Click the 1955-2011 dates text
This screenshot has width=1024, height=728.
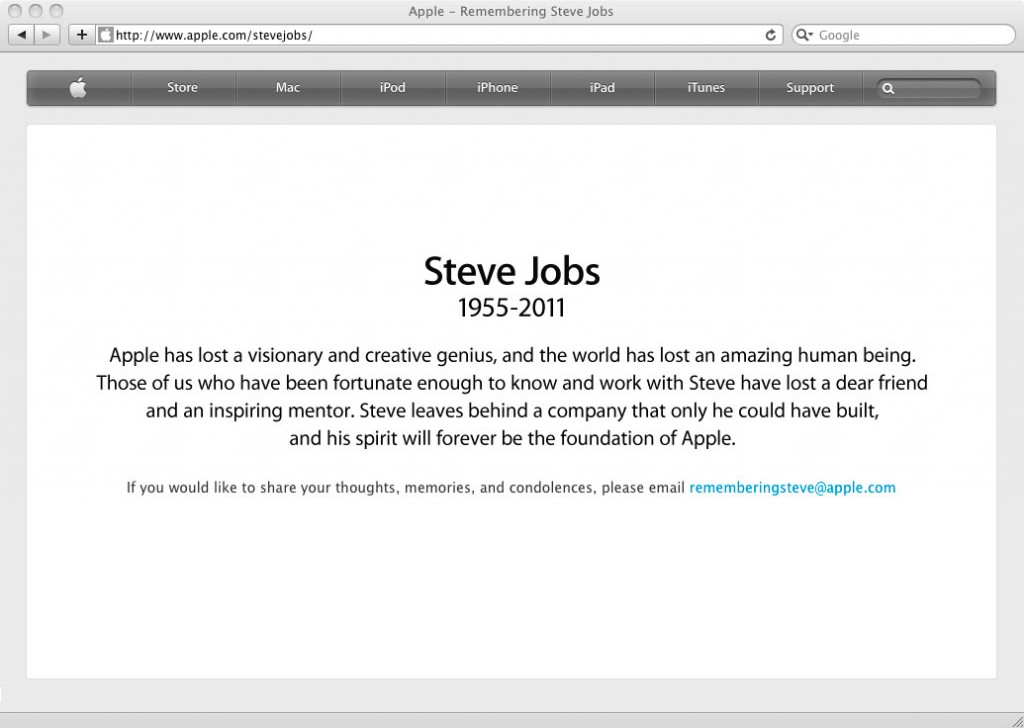[511, 308]
